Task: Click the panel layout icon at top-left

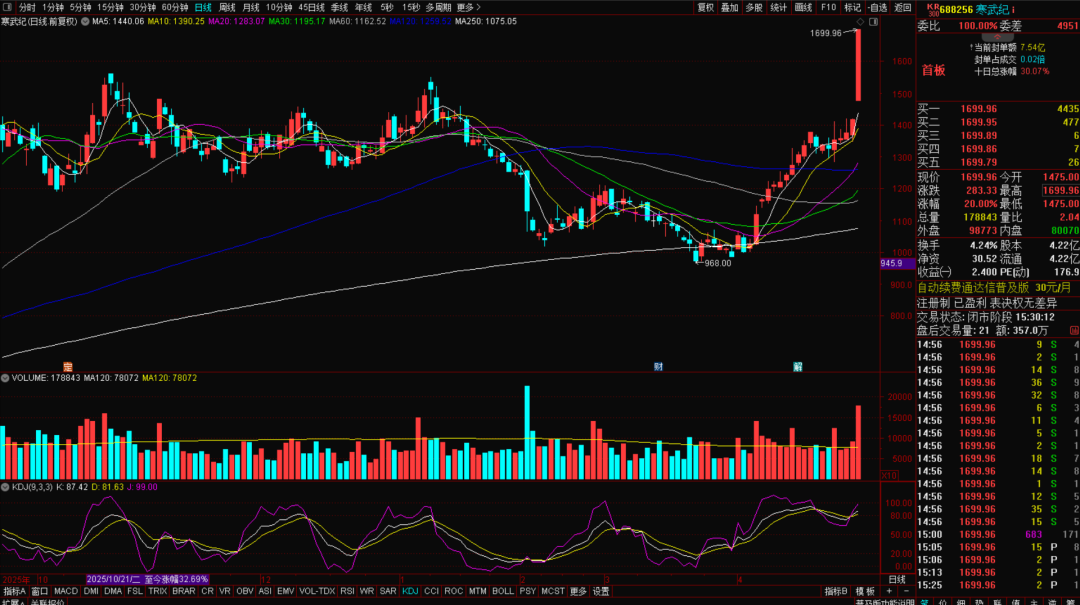Action: [9, 7]
